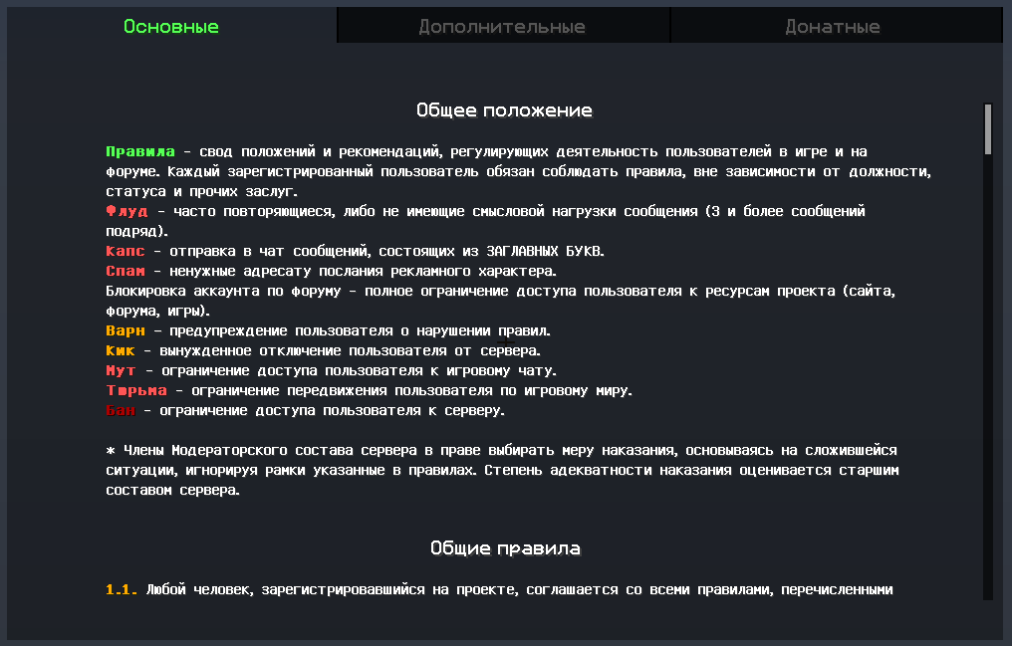Select the red Спам term

125,271
